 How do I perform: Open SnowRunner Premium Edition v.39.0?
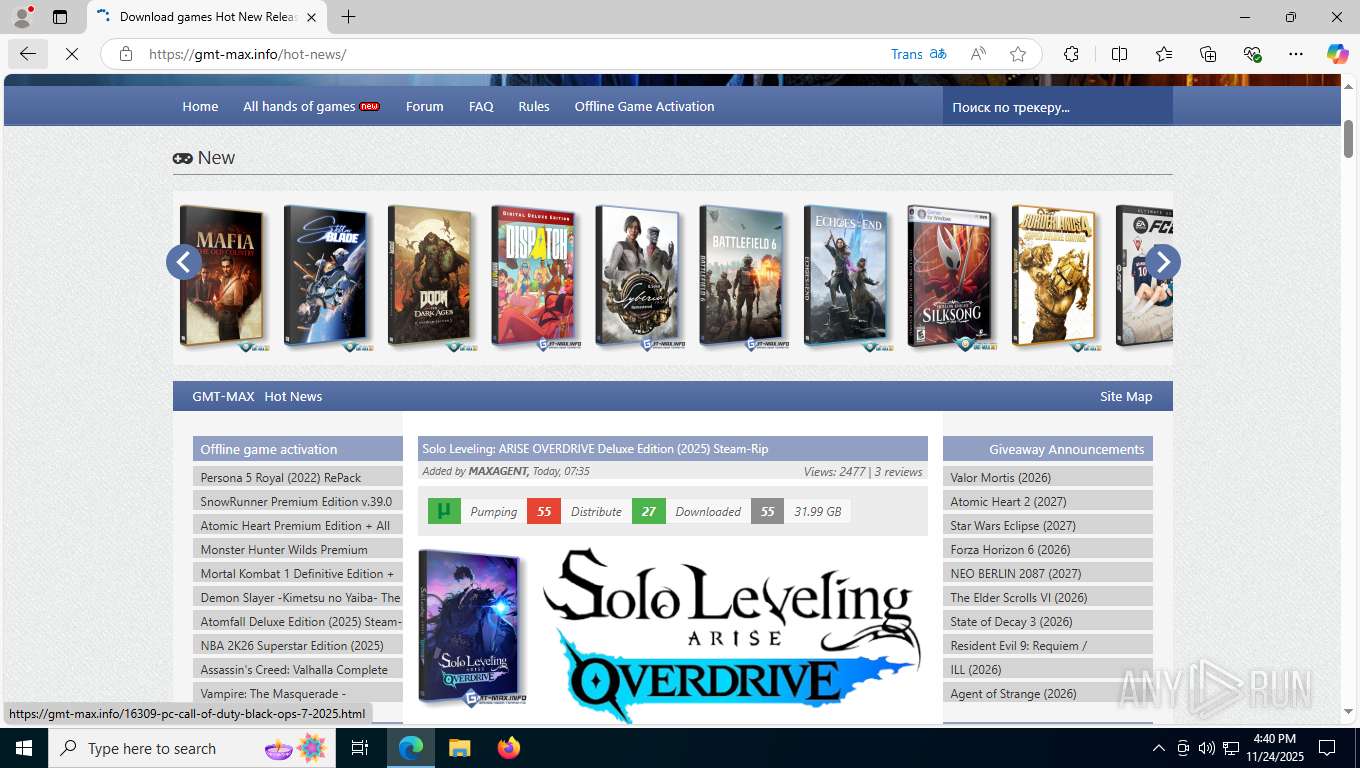pos(298,501)
